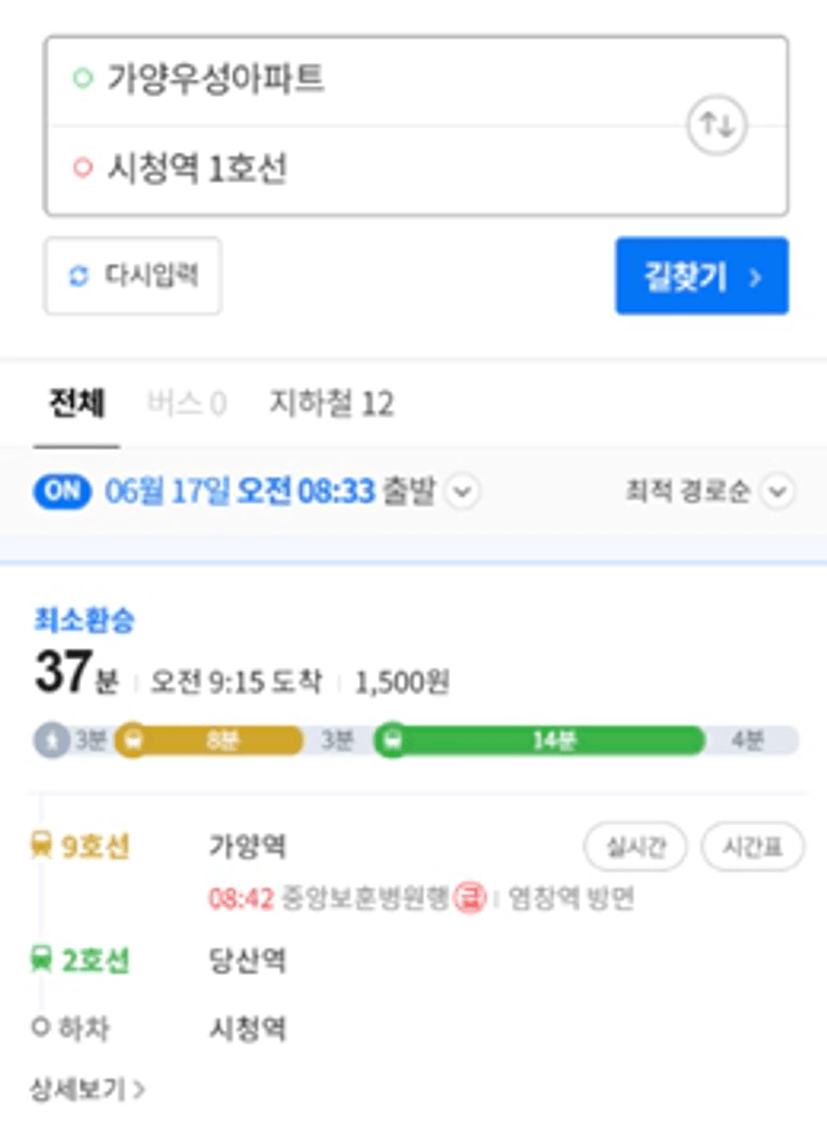The width and height of the screenshot is (827, 1136).
Task: Toggle the ON departure time switch
Action: coord(62,492)
